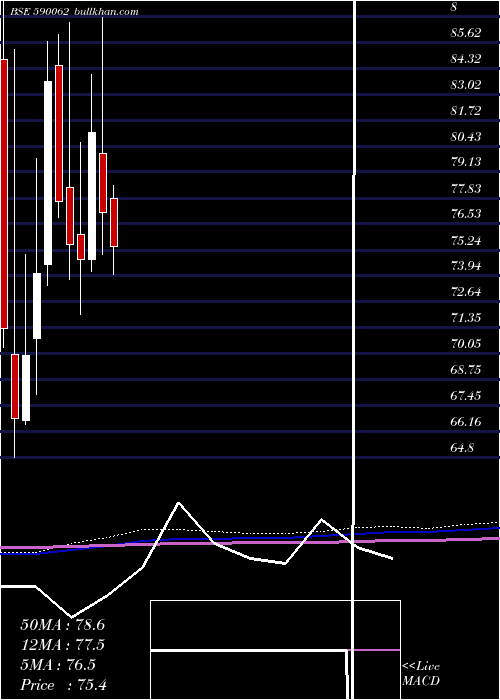Click the peak of the white indicator line
Screen dimensions: 500x700
point(179,503)
